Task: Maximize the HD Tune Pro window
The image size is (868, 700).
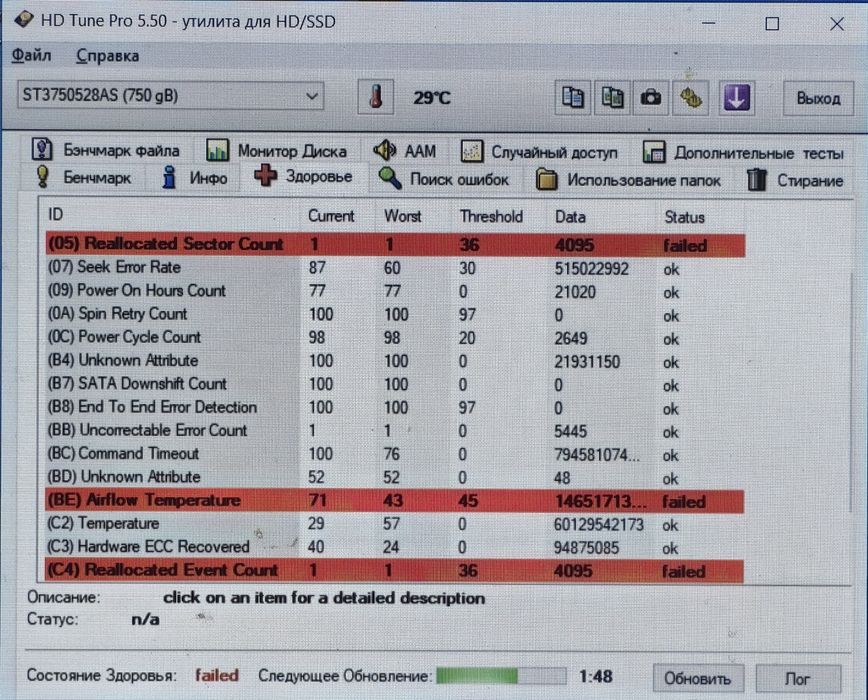Action: click(772, 23)
